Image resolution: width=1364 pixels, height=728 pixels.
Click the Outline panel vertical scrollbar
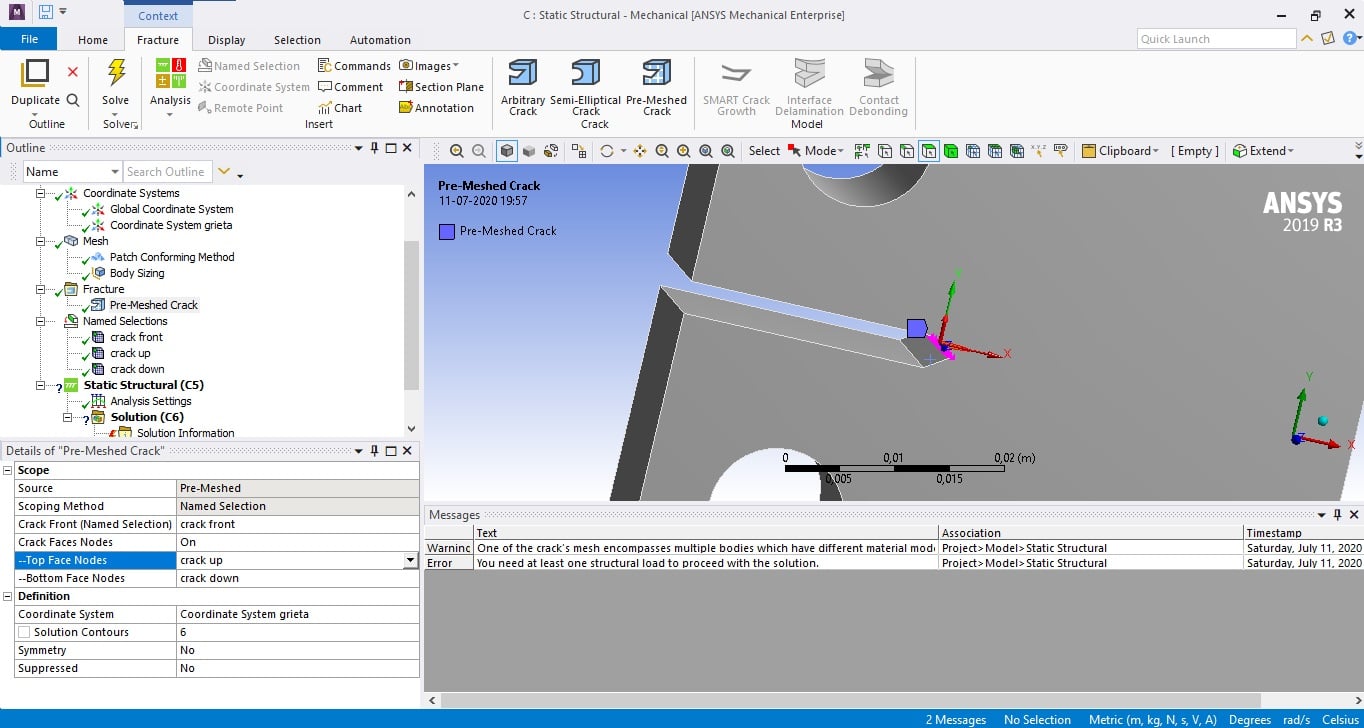coord(411,314)
